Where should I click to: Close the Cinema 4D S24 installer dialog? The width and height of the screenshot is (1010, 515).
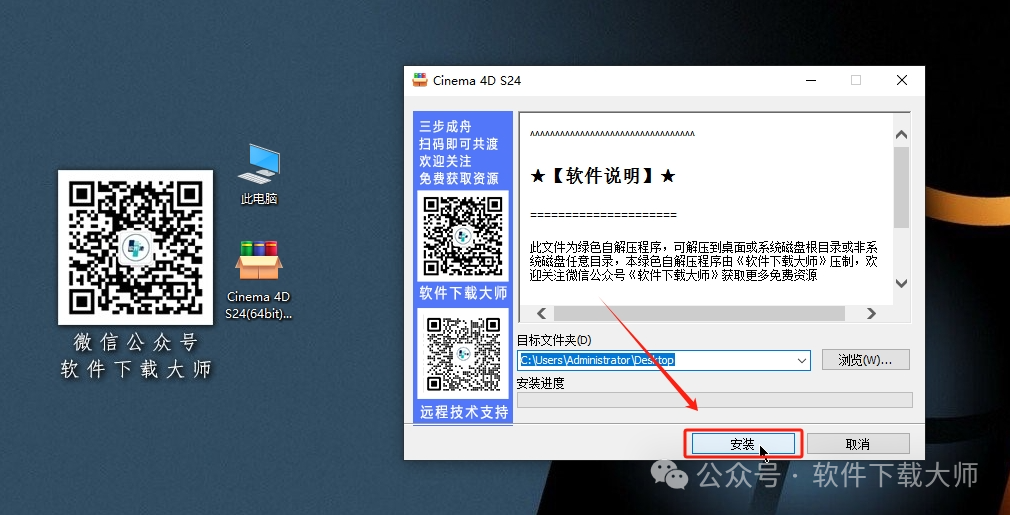pyautogui.click(x=902, y=80)
